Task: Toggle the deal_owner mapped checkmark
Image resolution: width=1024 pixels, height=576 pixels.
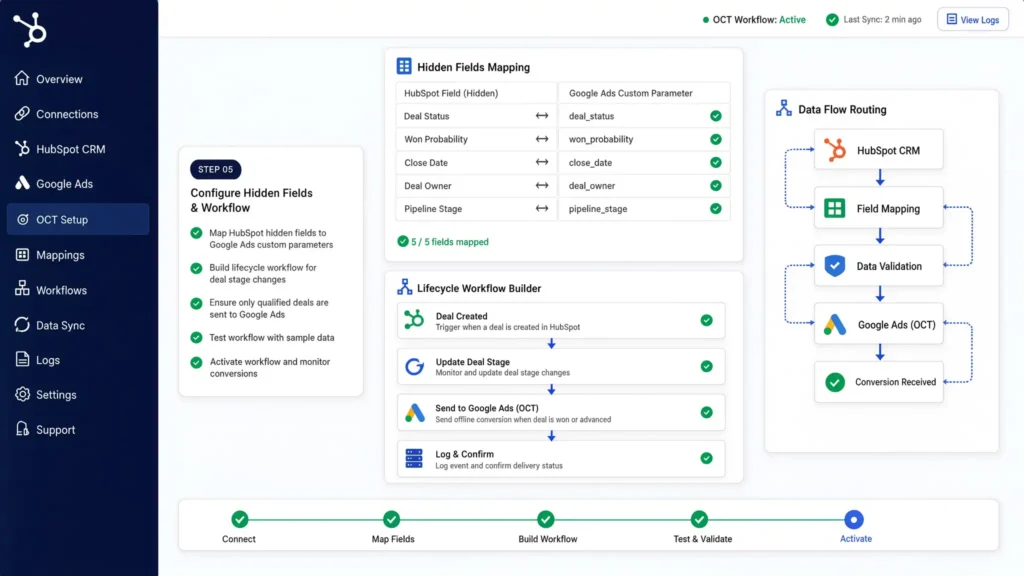Action: coord(716,185)
